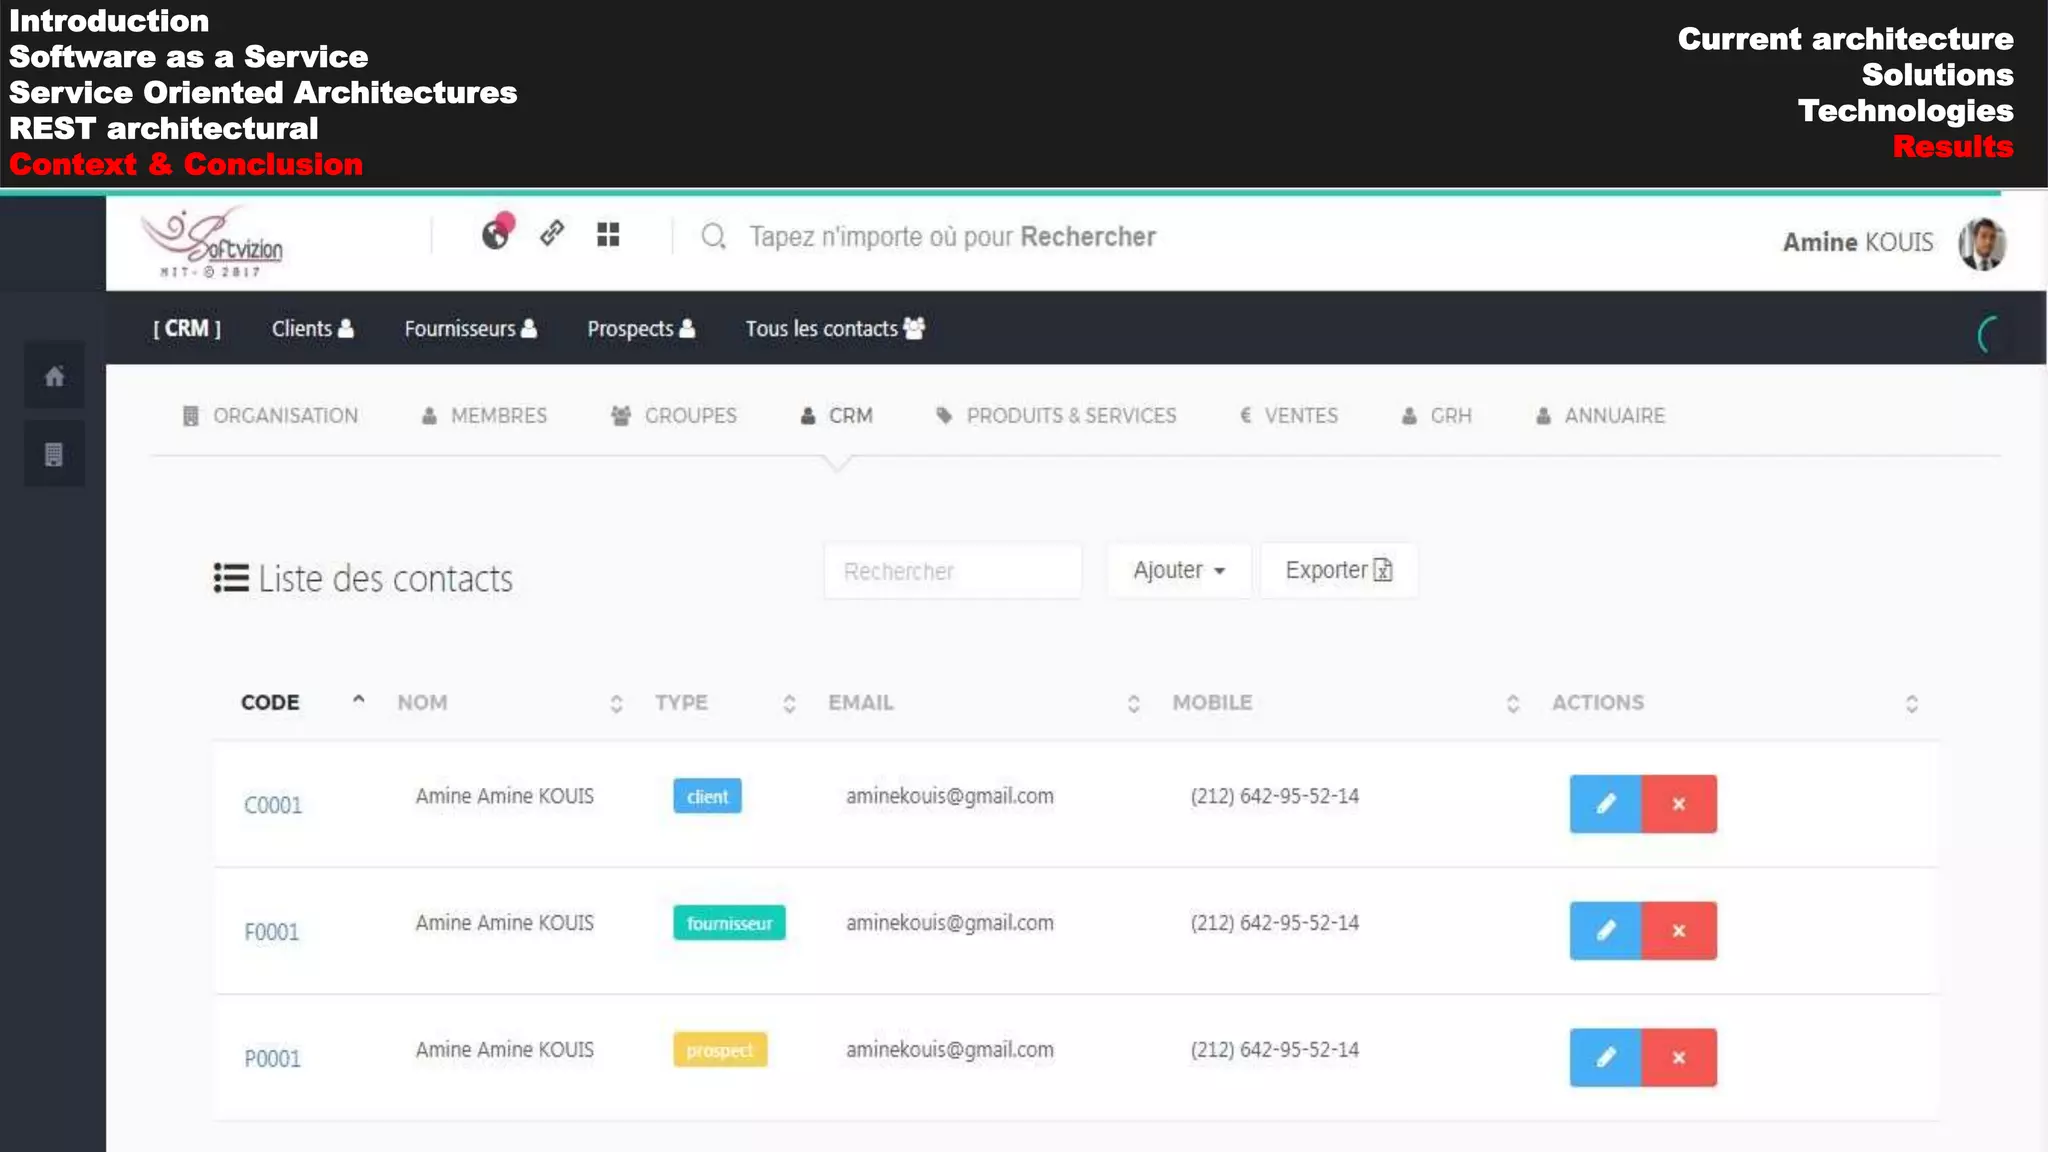Click the Exporter button
Image resolution: width=2048 pixels, height=1152 pixels.
[x=1338, y=571]
